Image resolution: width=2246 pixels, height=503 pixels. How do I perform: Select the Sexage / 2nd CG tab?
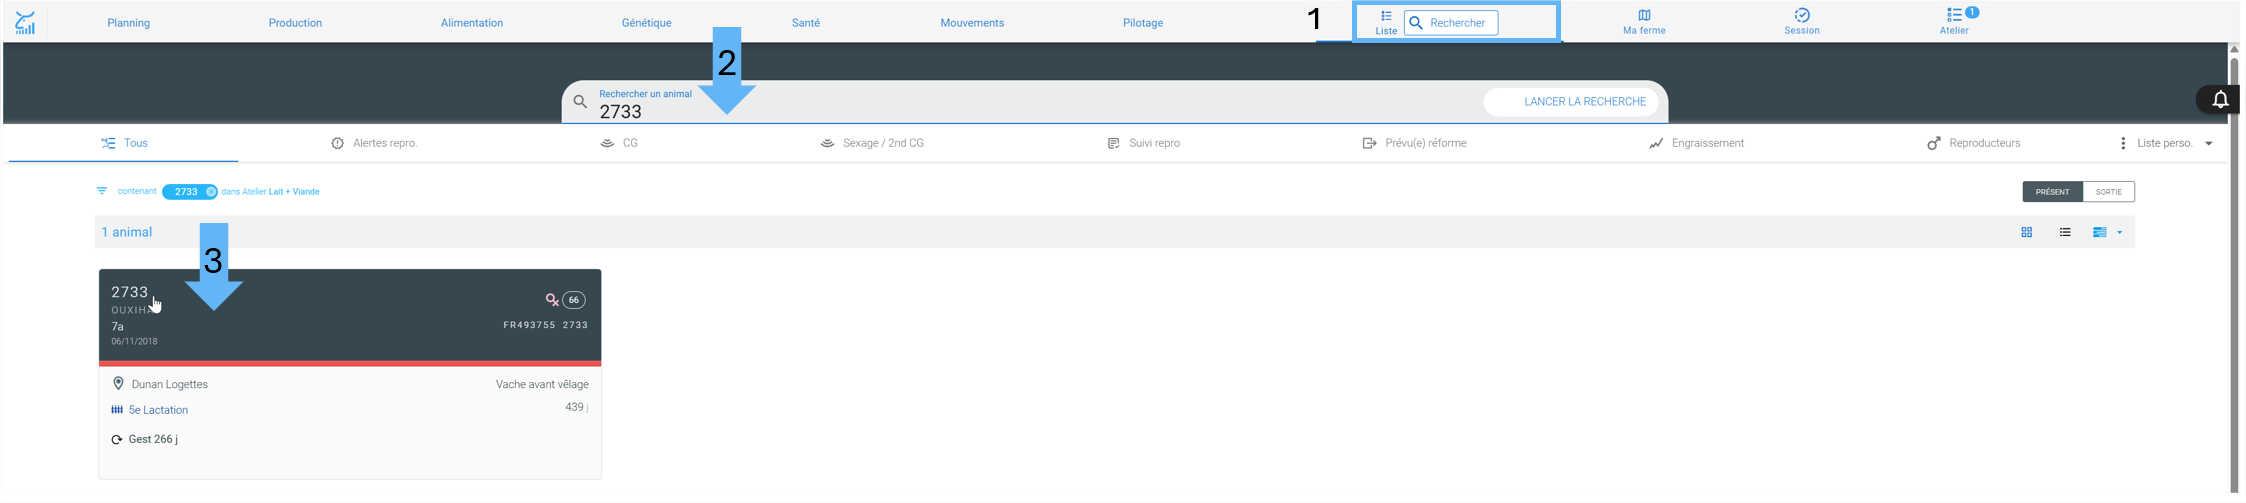[x=872, y=143]
